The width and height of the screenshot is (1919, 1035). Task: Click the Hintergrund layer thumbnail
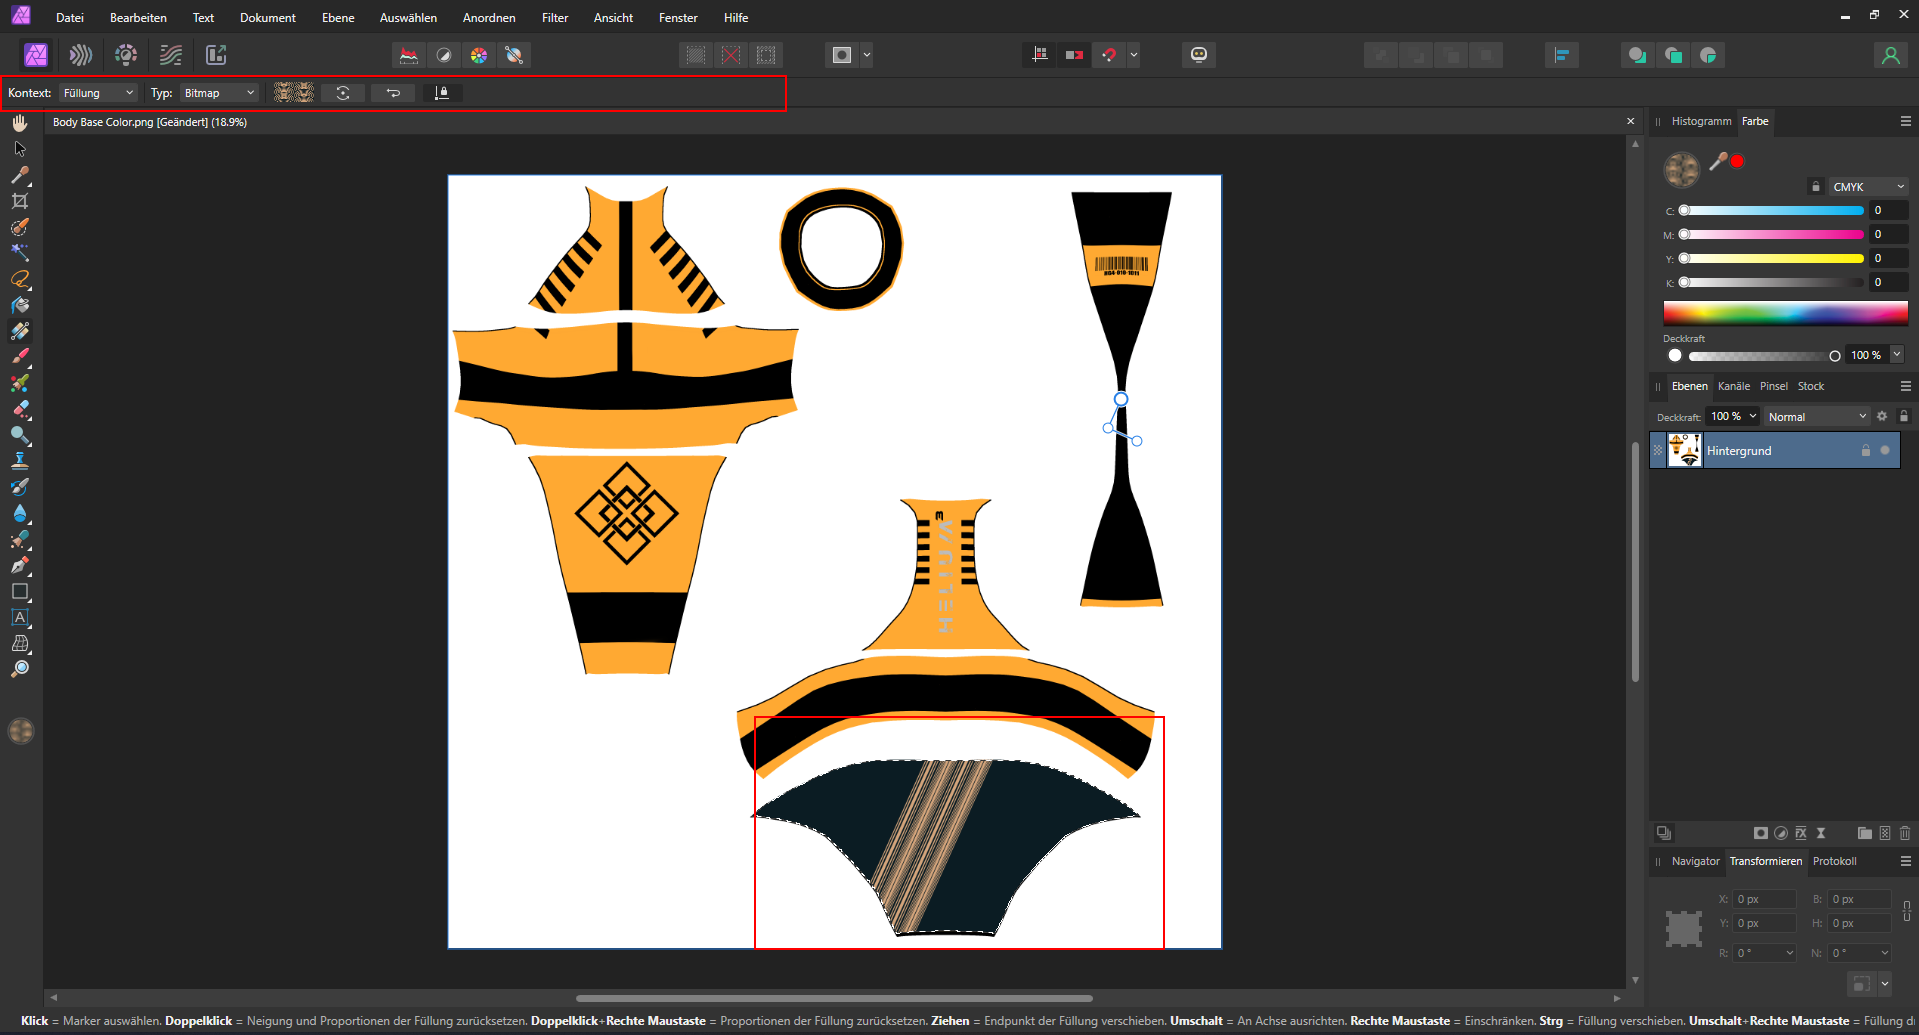pyautogui.click(x=1685, y=451)
